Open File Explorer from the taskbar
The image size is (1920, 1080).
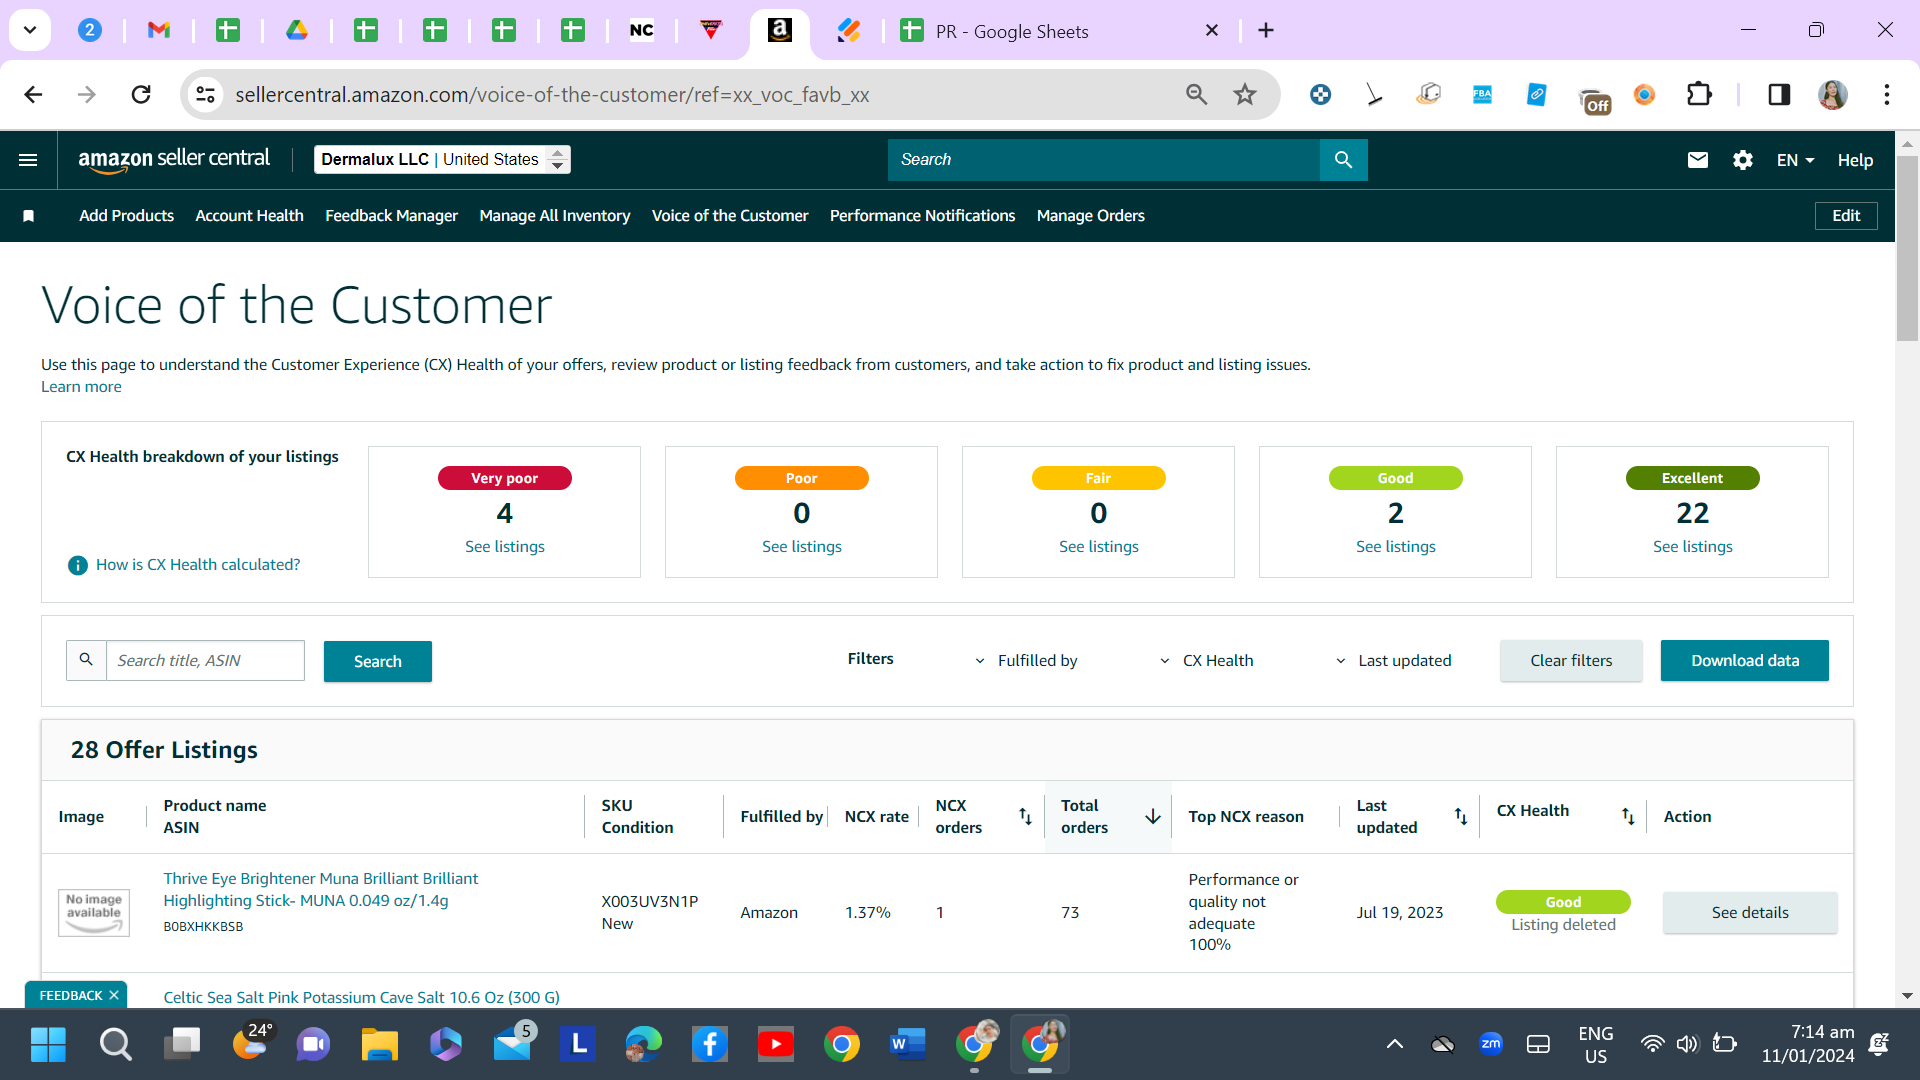pyautogui.click(x=380, y=1045)
